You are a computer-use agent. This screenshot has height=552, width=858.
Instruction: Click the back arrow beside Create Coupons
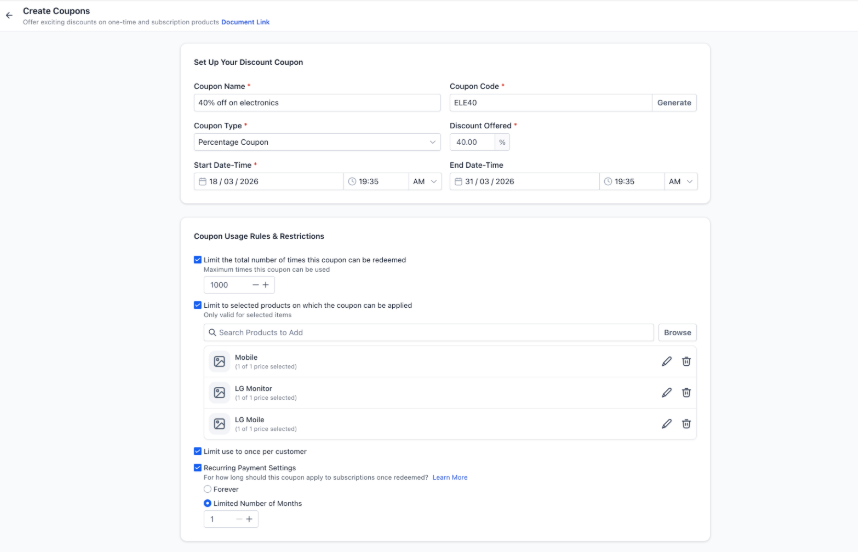pyautogui.click(x=9, y=16)
